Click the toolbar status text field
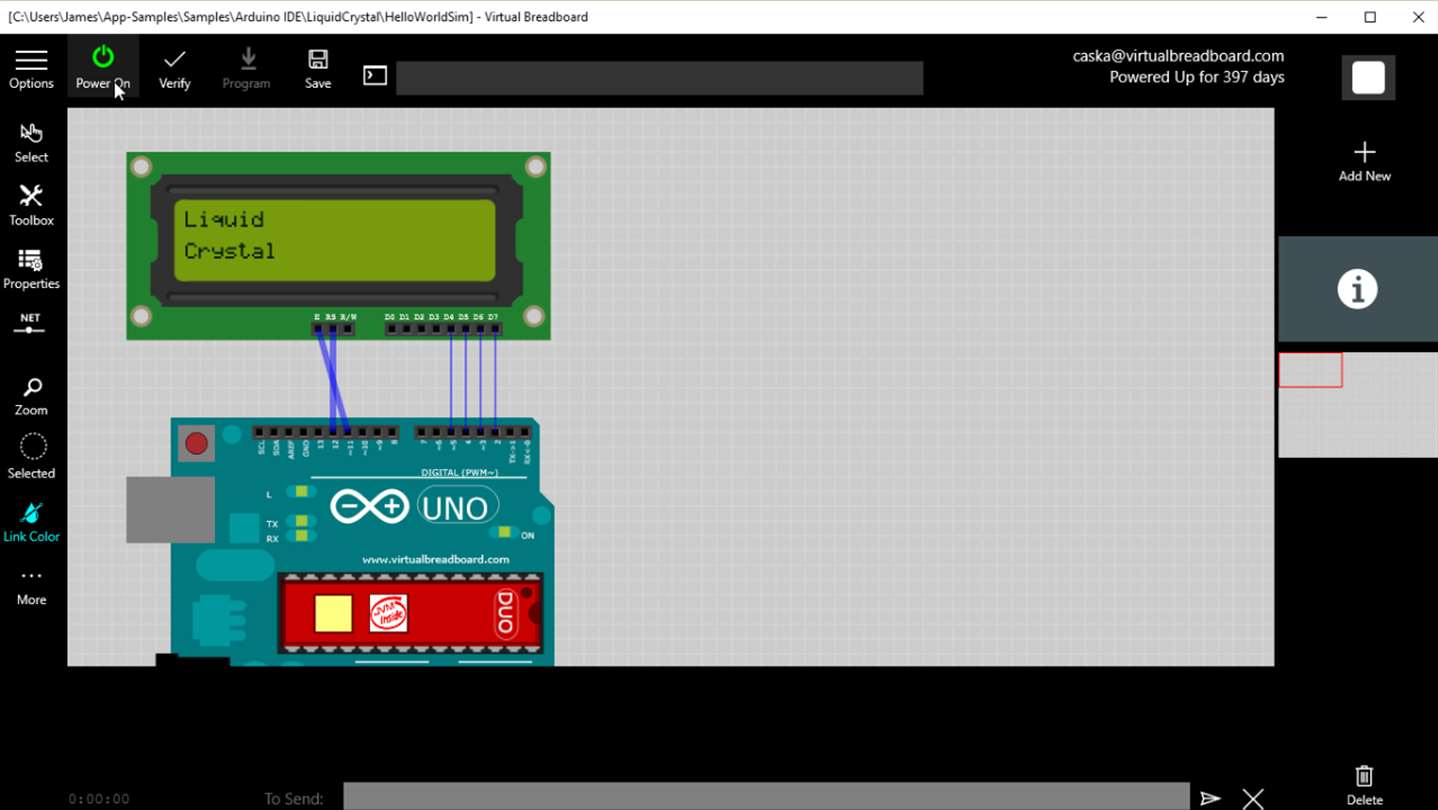Screen dimensions: 1438x810 pyautogui.click(x=659, y=78)
